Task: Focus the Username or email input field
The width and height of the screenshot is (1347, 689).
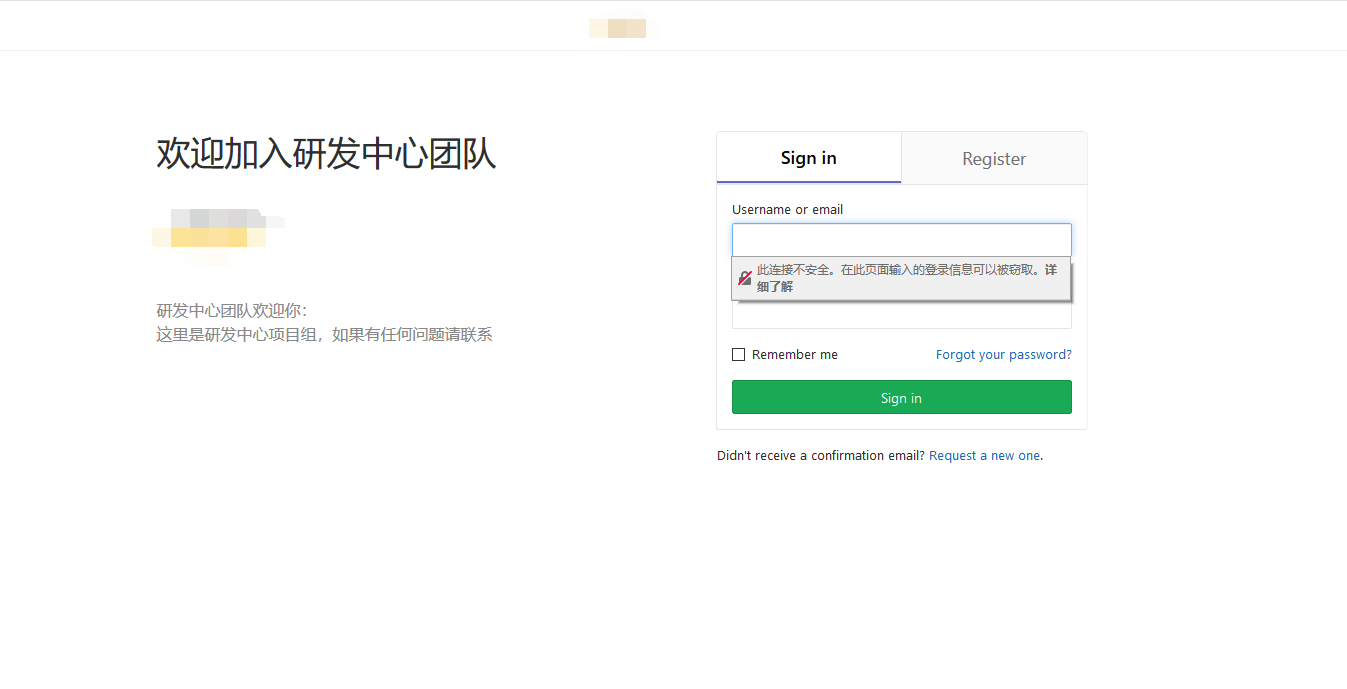Action: click(901, 240)
